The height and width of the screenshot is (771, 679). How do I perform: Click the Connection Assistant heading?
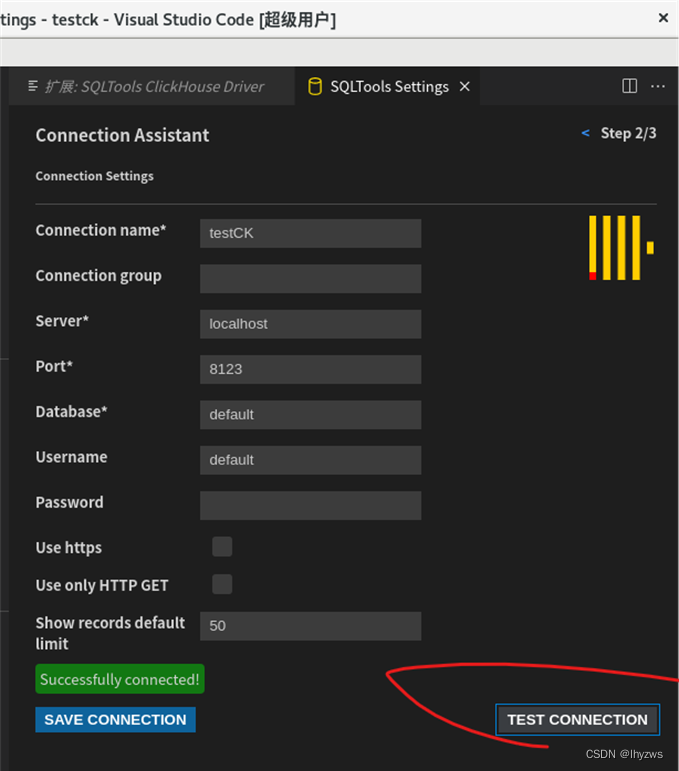point(122,135)
